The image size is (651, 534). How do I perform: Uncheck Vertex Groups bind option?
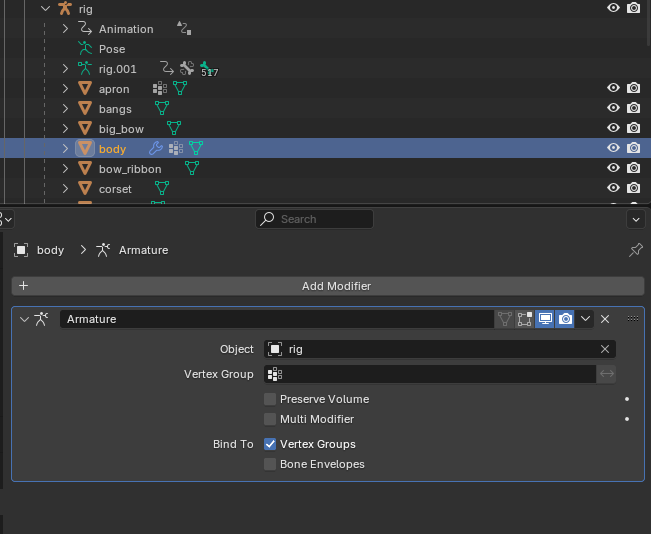pos(270,444)
